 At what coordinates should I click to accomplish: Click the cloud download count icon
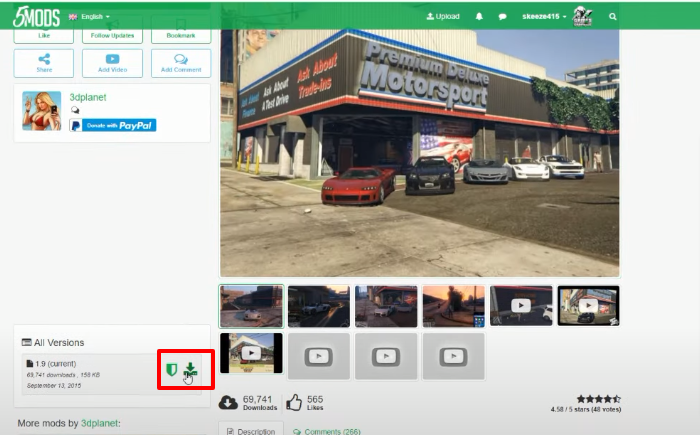point(228,402)
